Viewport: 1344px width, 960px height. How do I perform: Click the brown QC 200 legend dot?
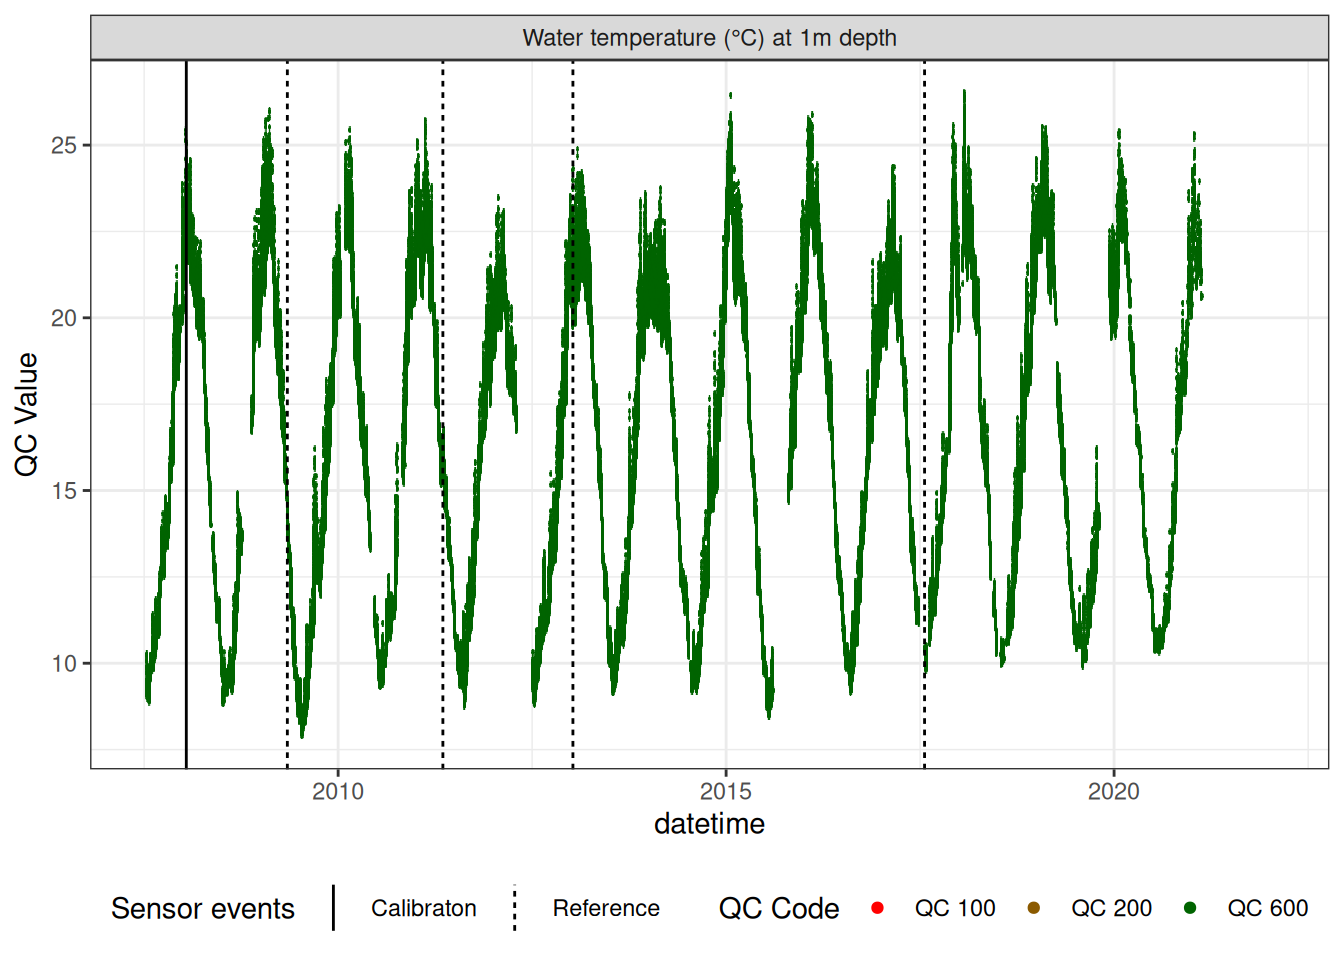(1033, 908)
